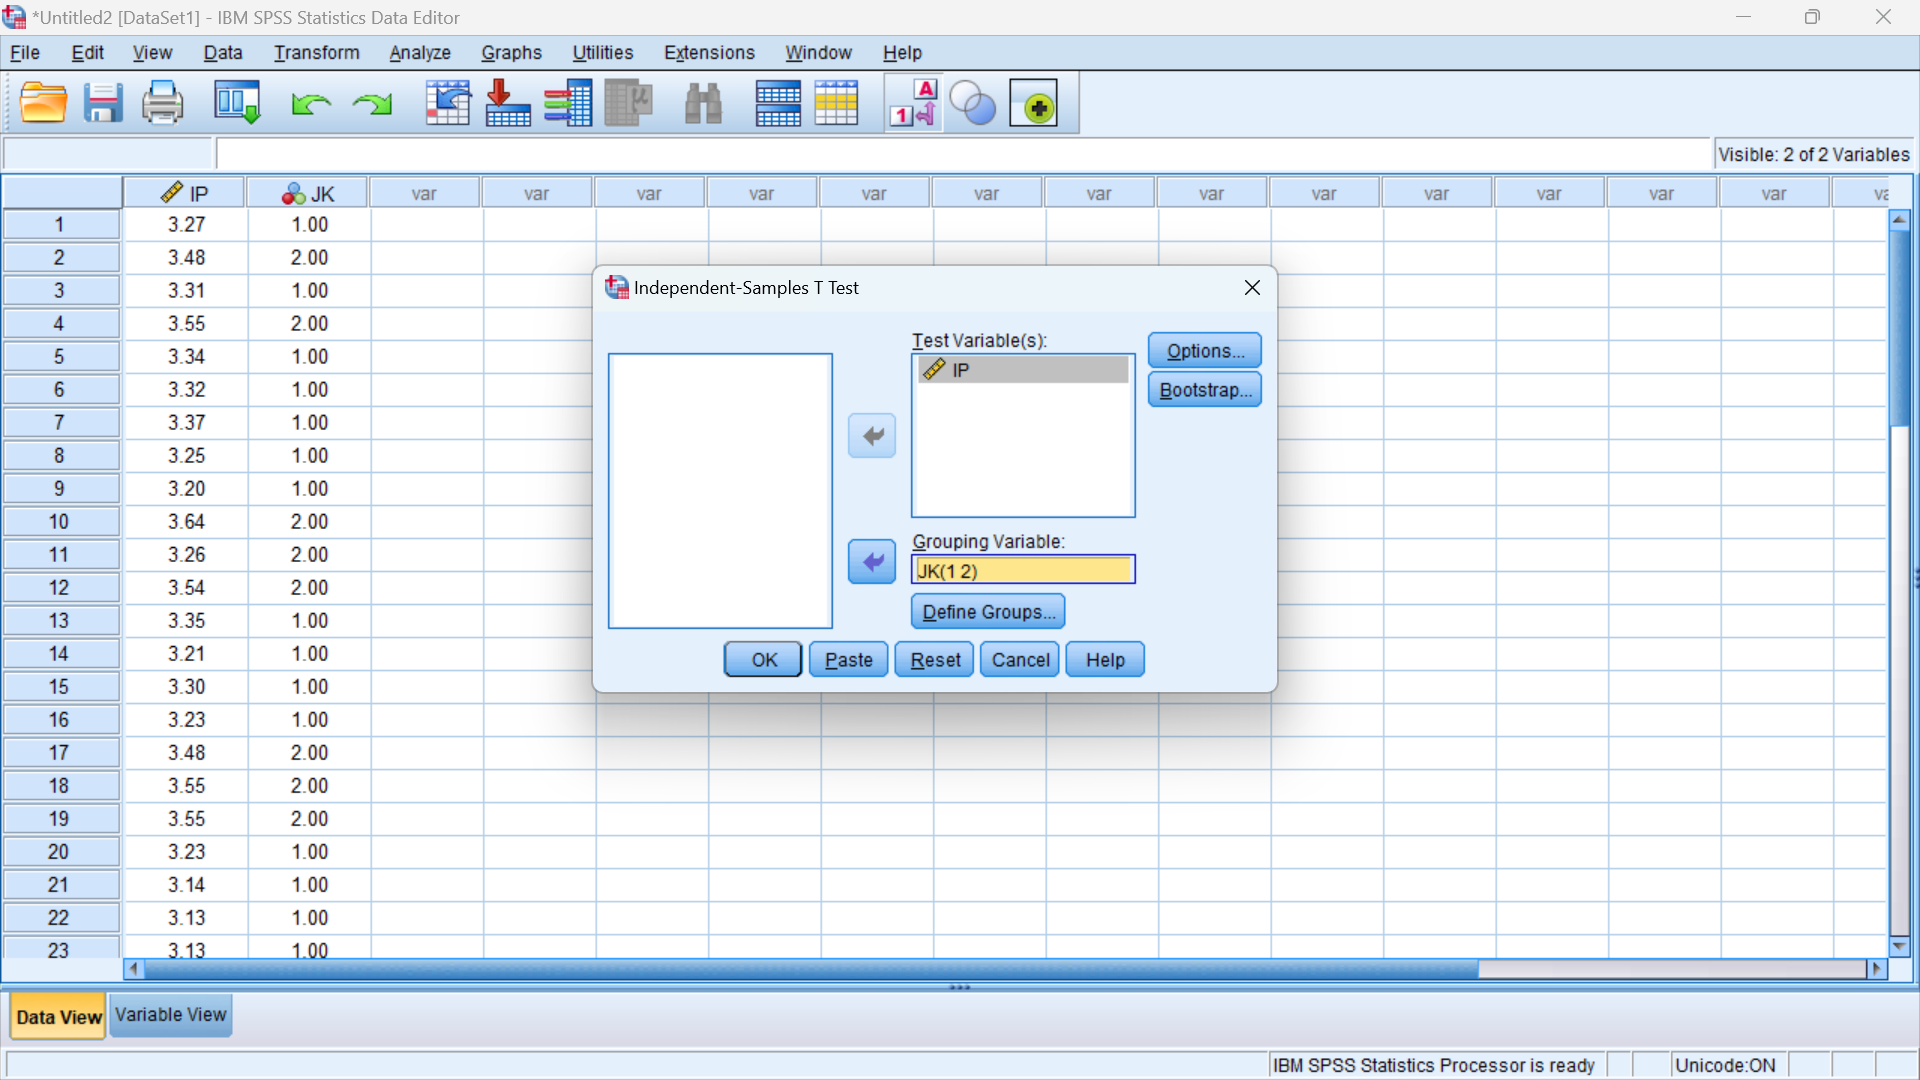Open the File menu

(x=25, y=53)
